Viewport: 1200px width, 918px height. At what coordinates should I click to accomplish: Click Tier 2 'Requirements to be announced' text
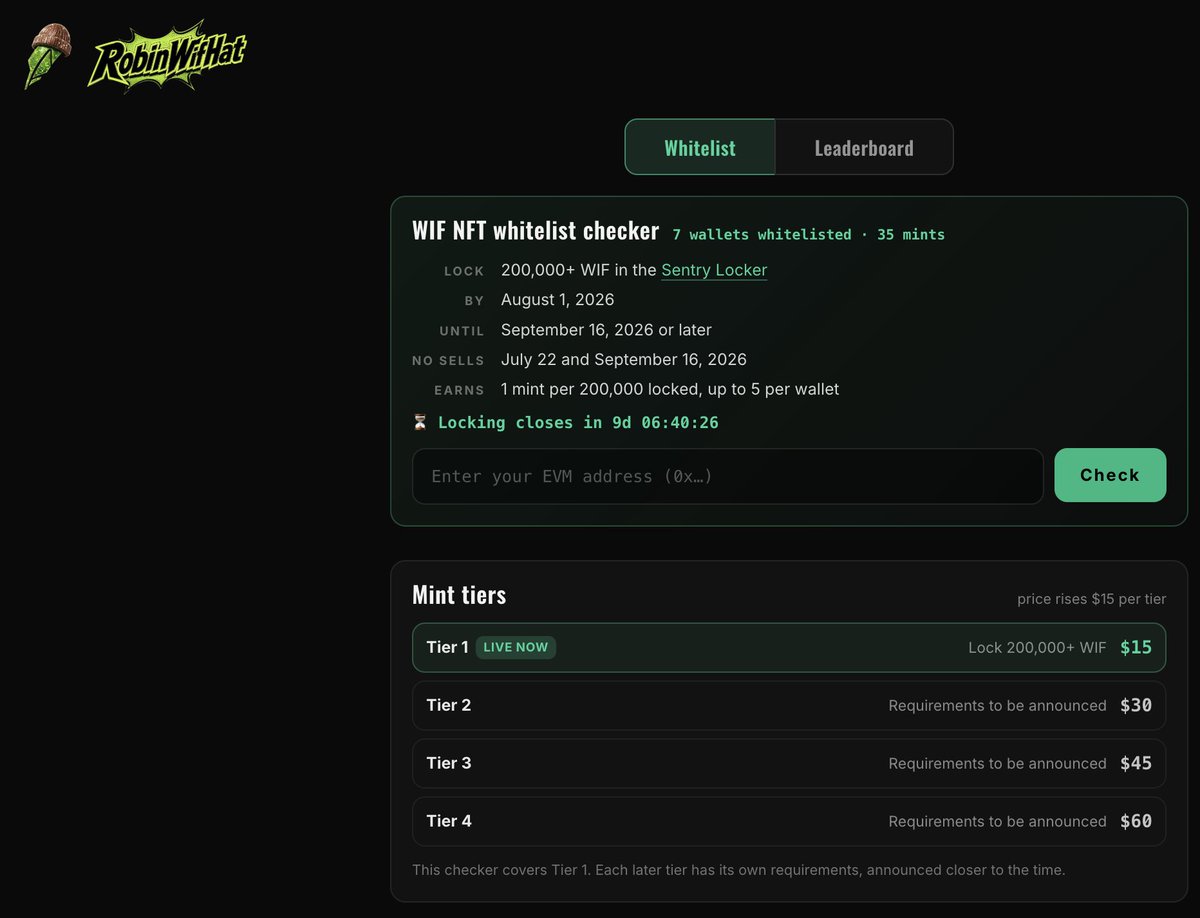pos(997,705)
